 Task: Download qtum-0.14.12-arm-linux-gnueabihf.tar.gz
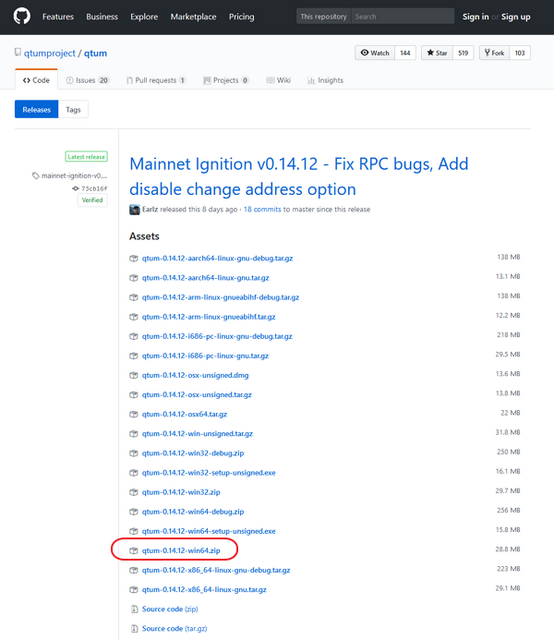209,317
